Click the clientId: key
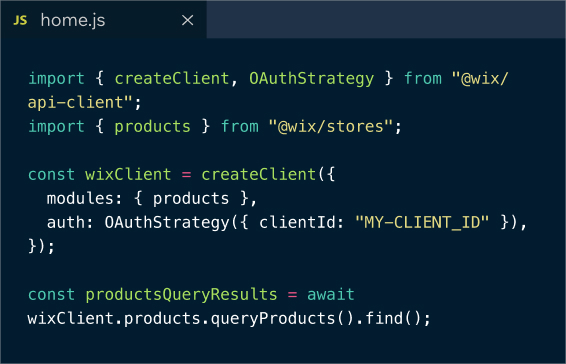This screenshot has height=364, width=566. pos(302,222)
